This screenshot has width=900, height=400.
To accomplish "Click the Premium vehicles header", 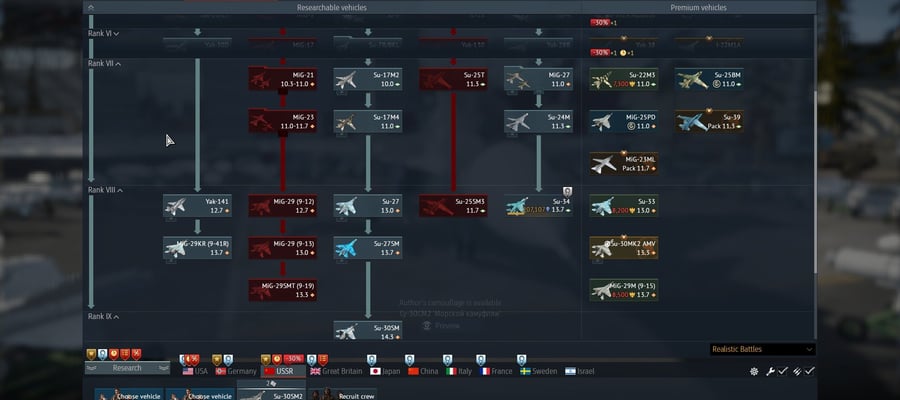I will 699,7.
